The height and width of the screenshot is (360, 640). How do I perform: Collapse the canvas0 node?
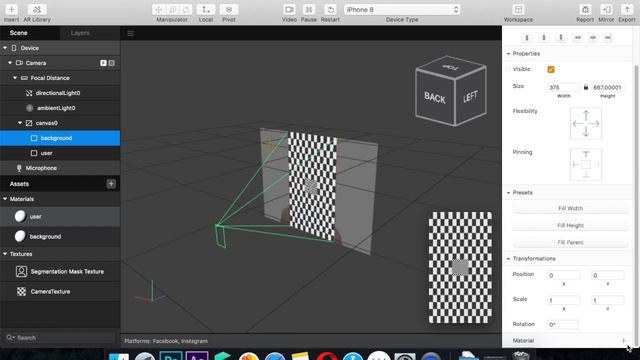20,123
